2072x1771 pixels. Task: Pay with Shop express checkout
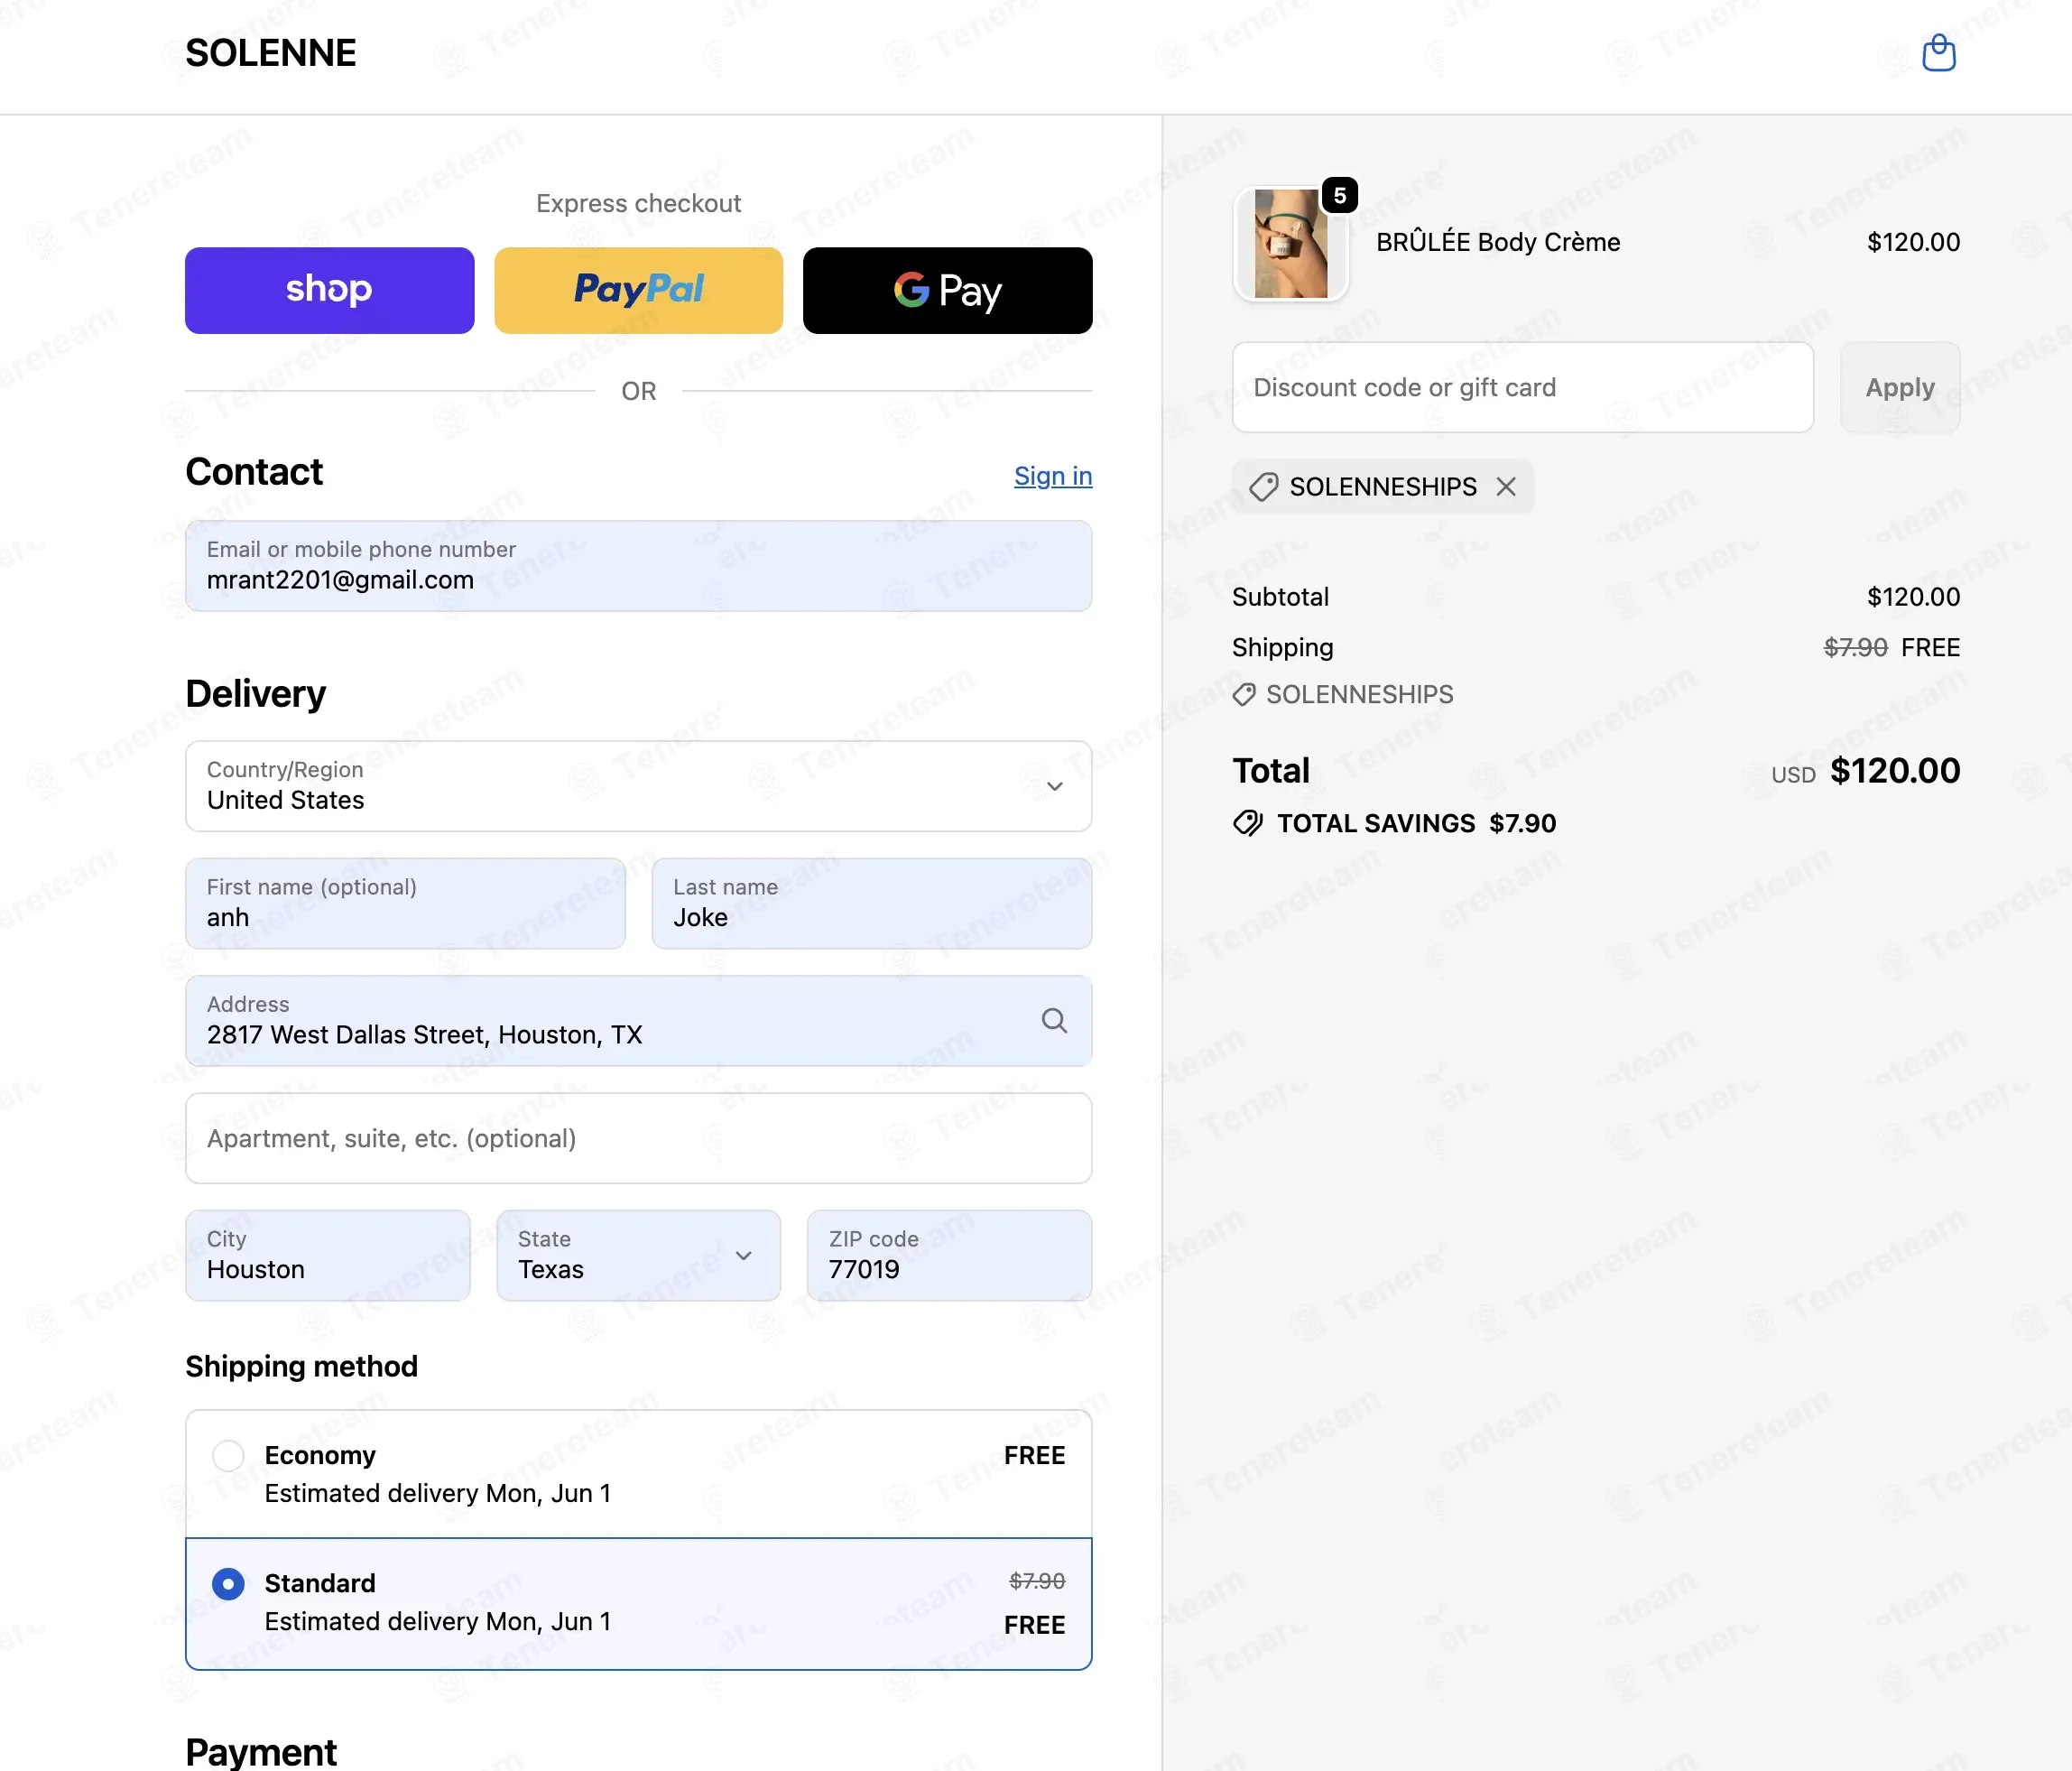point(329,290)
